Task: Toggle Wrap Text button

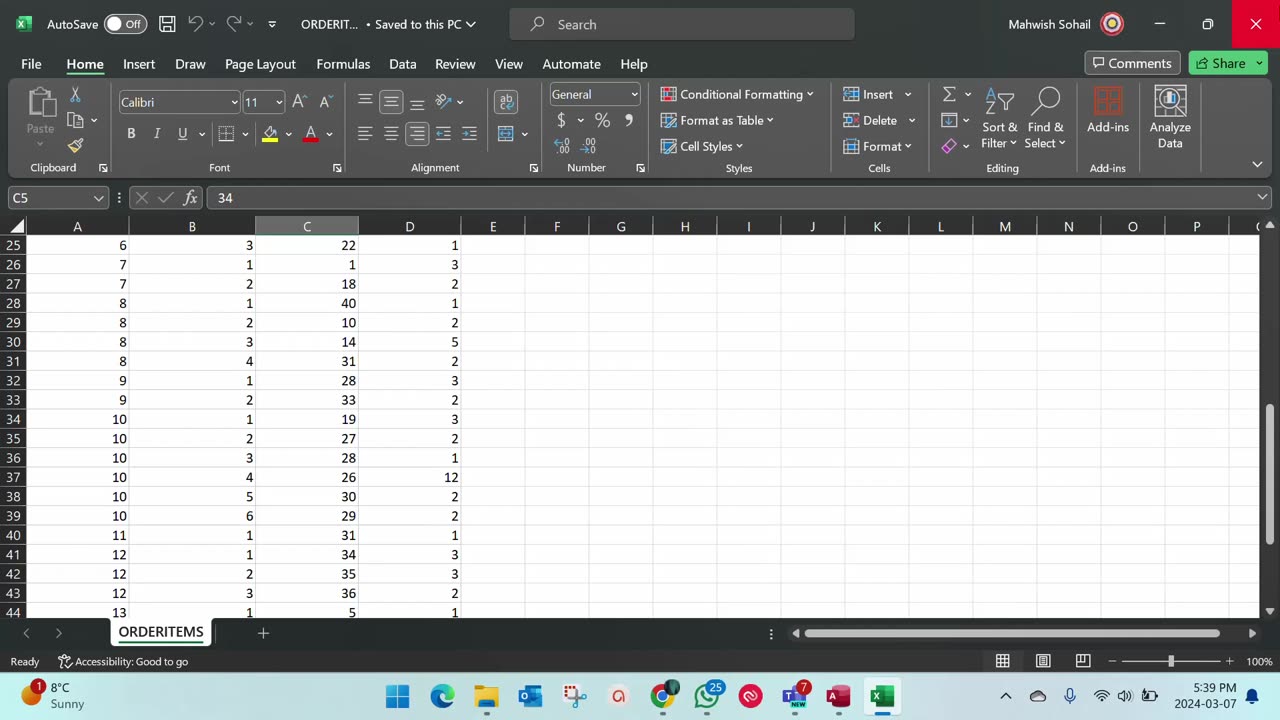Action: click(x=506, y=102)
